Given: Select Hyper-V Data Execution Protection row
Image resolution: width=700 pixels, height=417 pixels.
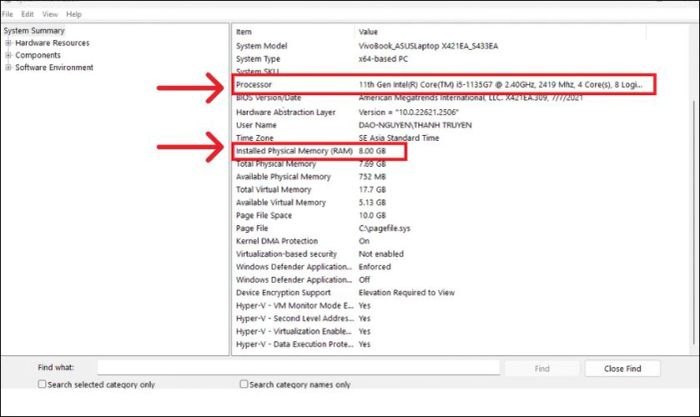Looking at the screenshot, I should (440, 345).
